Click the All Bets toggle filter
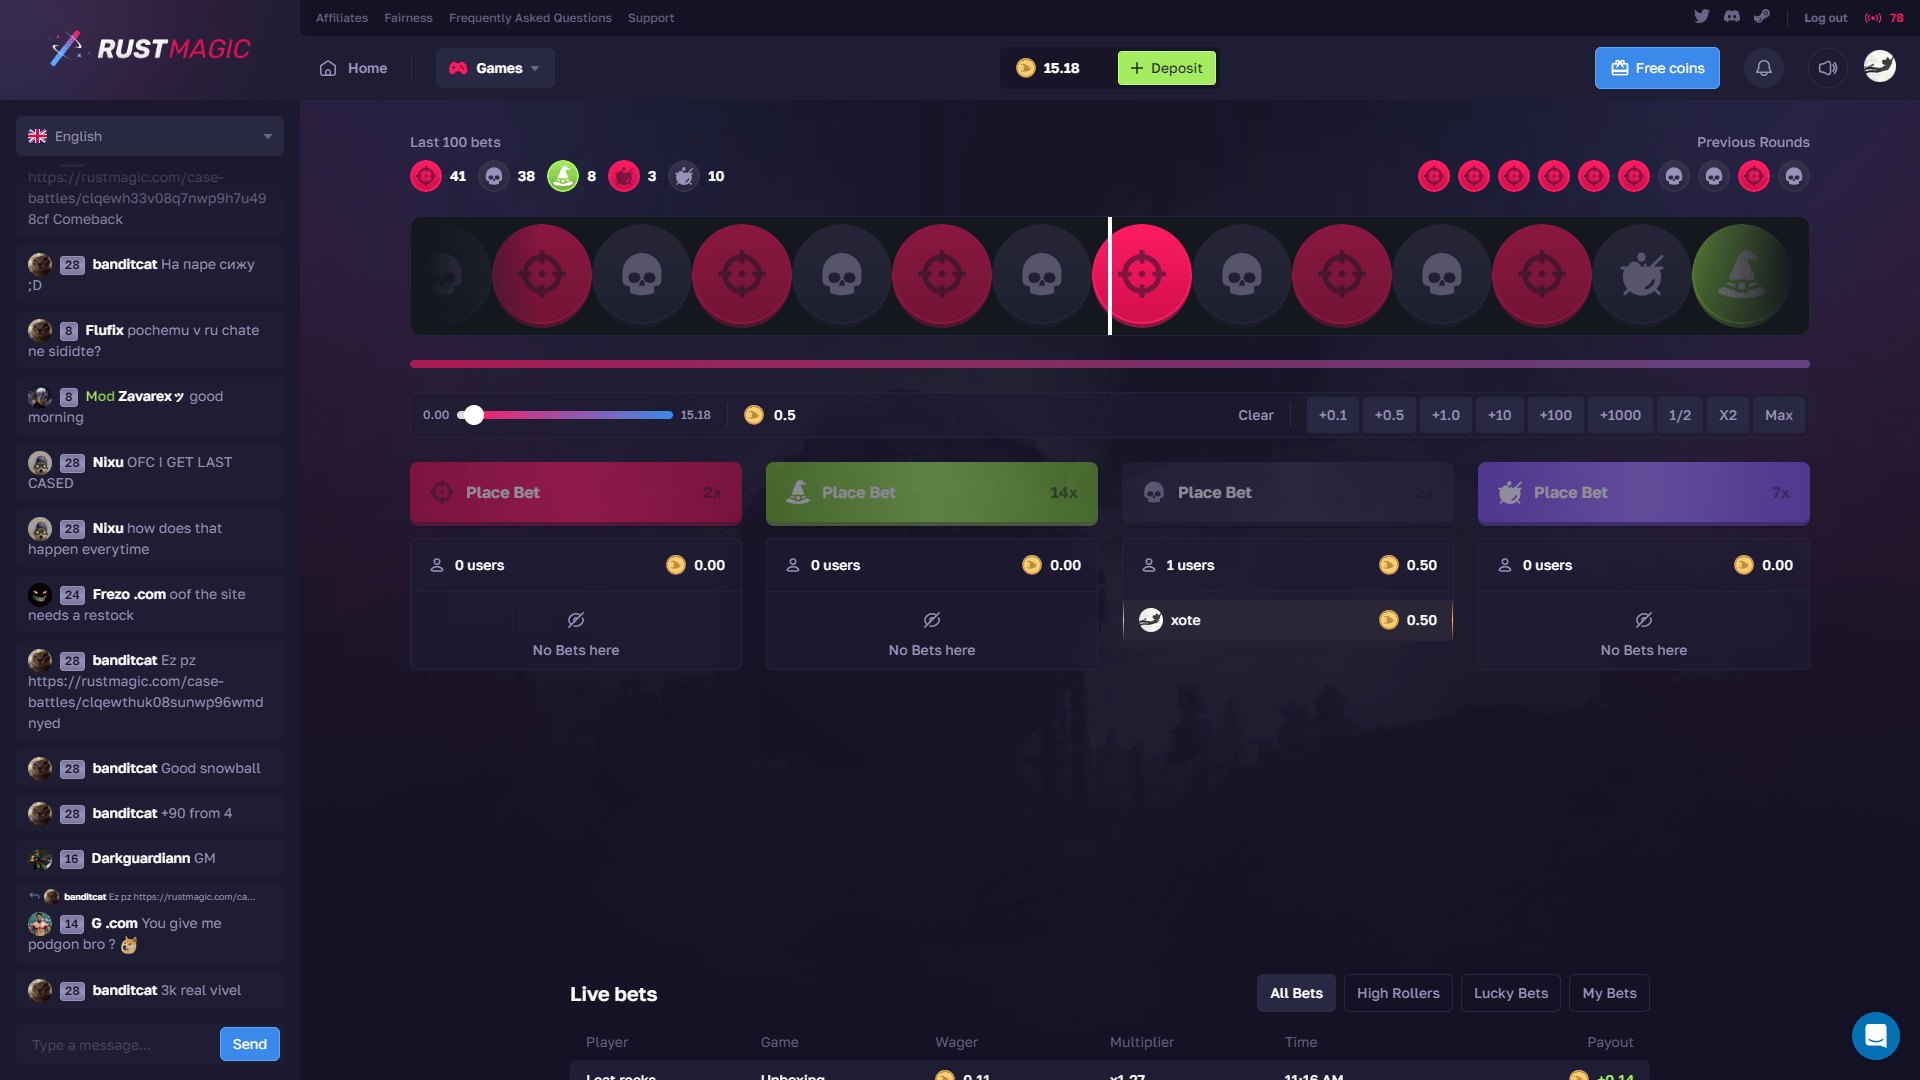1920x1080 pixels. [1296, 994]
